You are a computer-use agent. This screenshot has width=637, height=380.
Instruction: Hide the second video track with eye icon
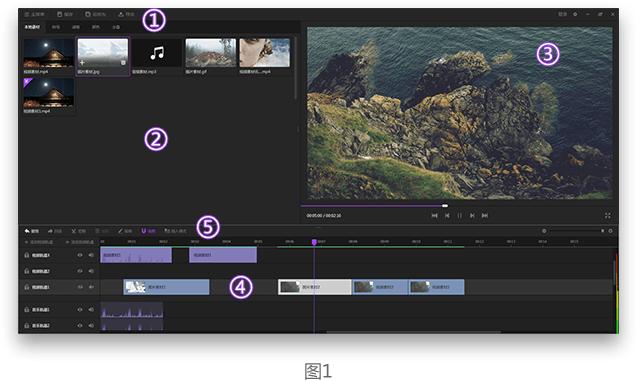[x=80, y=271]
